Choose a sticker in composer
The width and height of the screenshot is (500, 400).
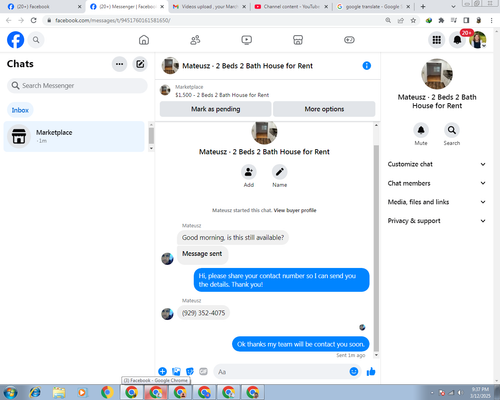[x=190, y=371]
